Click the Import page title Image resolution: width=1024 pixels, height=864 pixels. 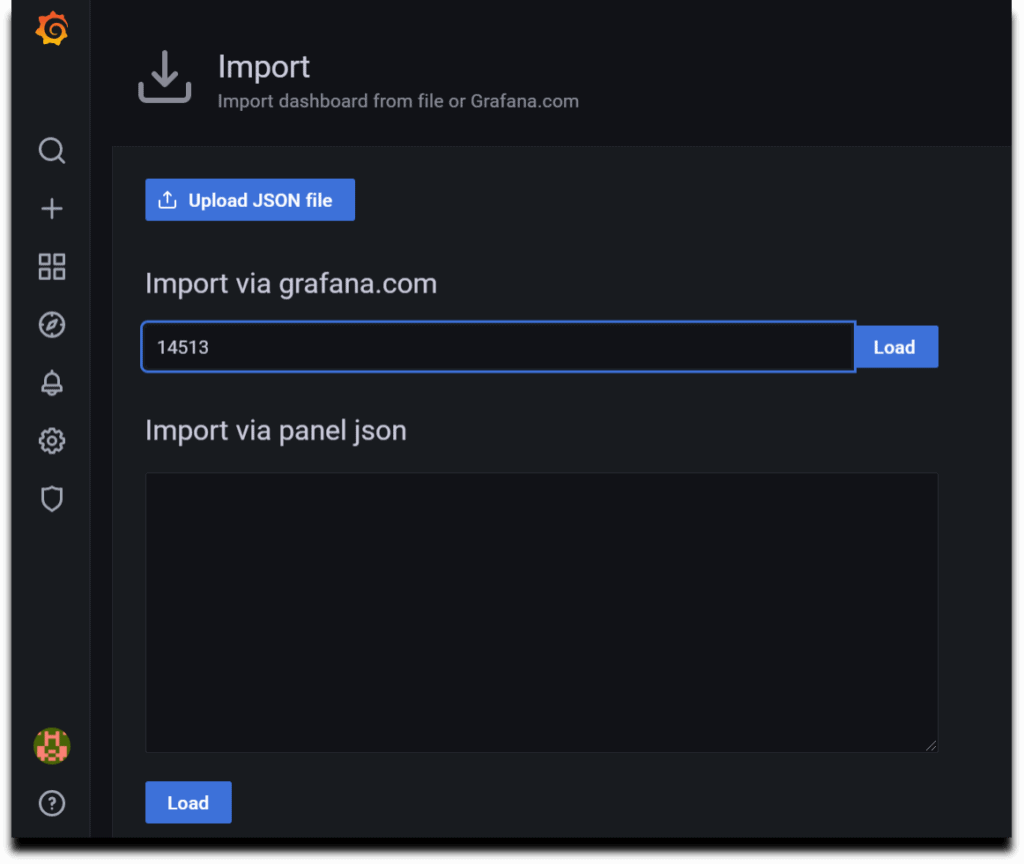click(x=264, y=67)
